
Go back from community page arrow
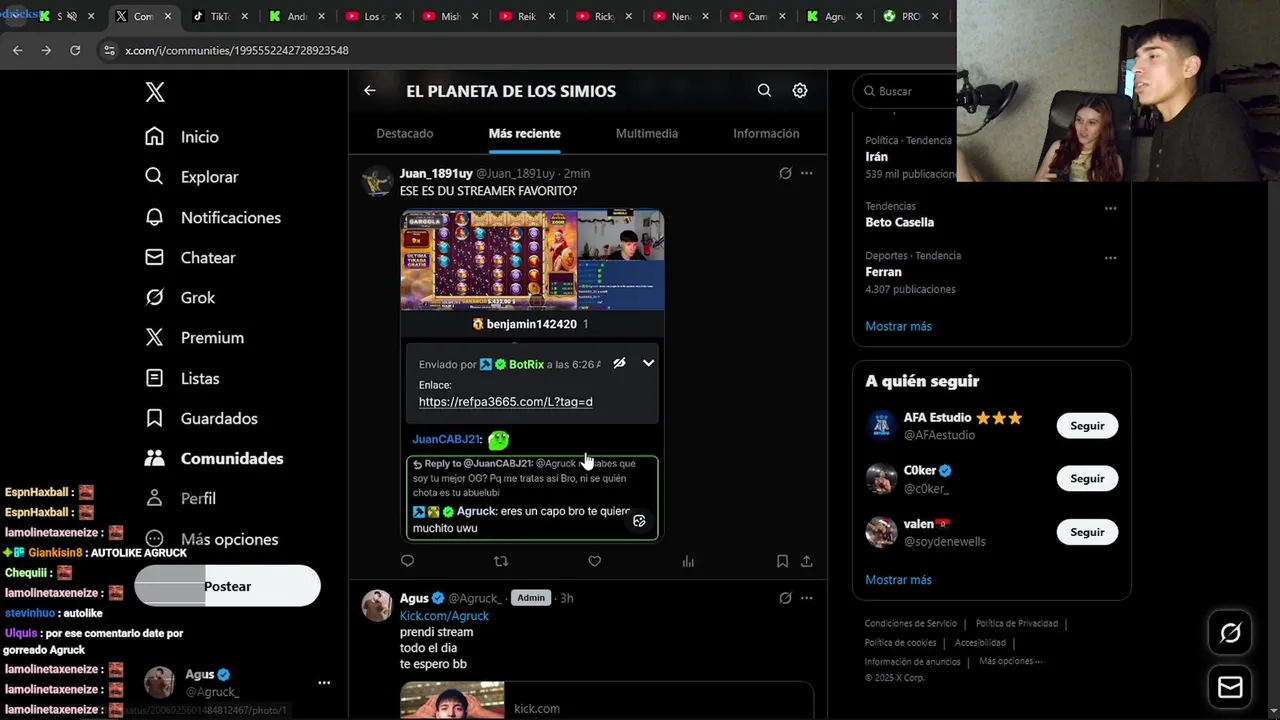coord(370,90)
